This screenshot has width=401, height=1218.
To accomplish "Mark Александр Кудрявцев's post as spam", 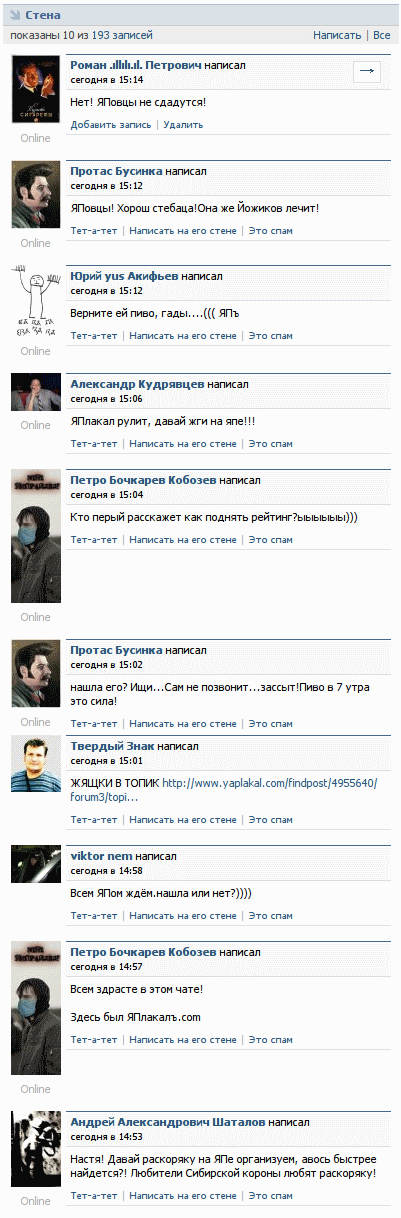I will [270, 444].
